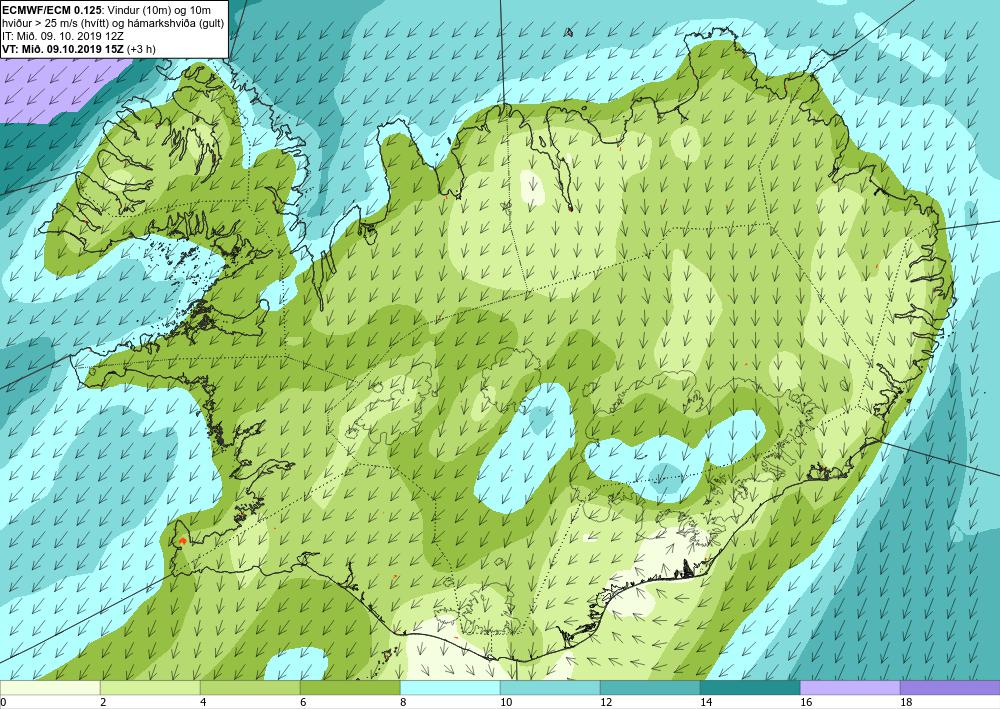Click the "4" scale label
The width and height of the screenshot is (1000, 709).
pos(203,702)
